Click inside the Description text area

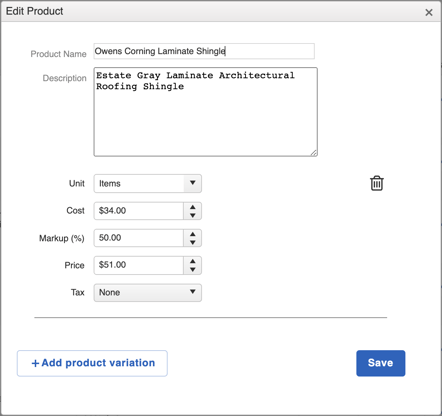206,112
